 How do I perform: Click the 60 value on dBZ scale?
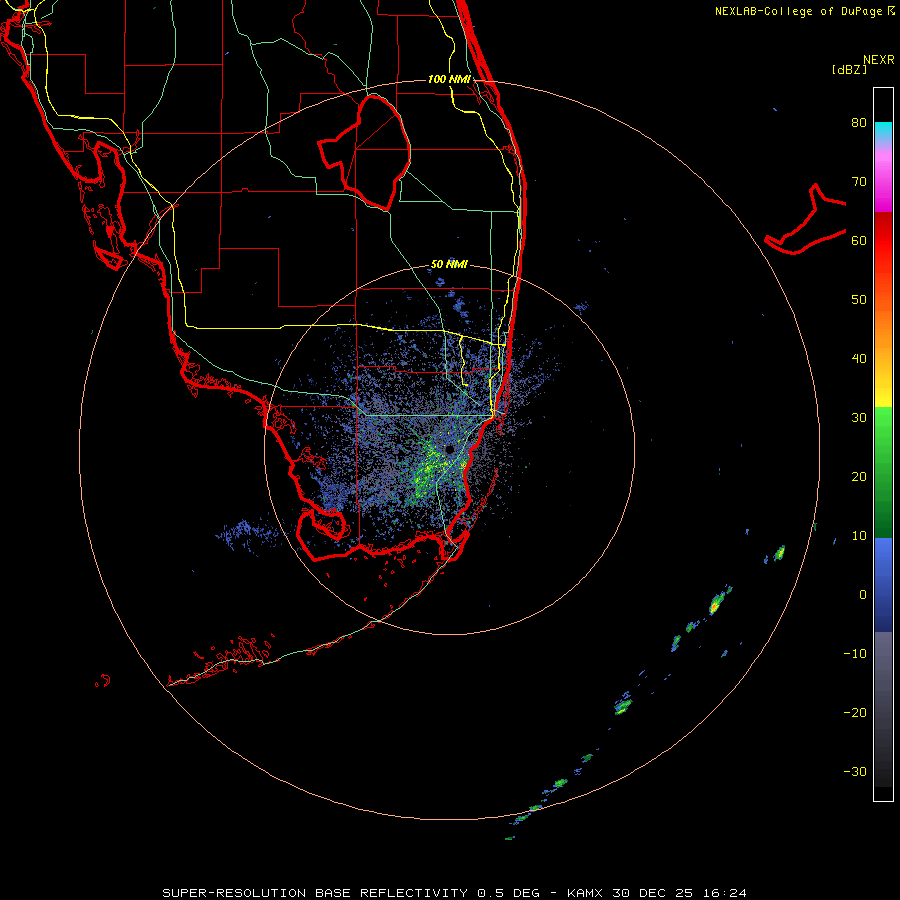[x=859, y=240]
